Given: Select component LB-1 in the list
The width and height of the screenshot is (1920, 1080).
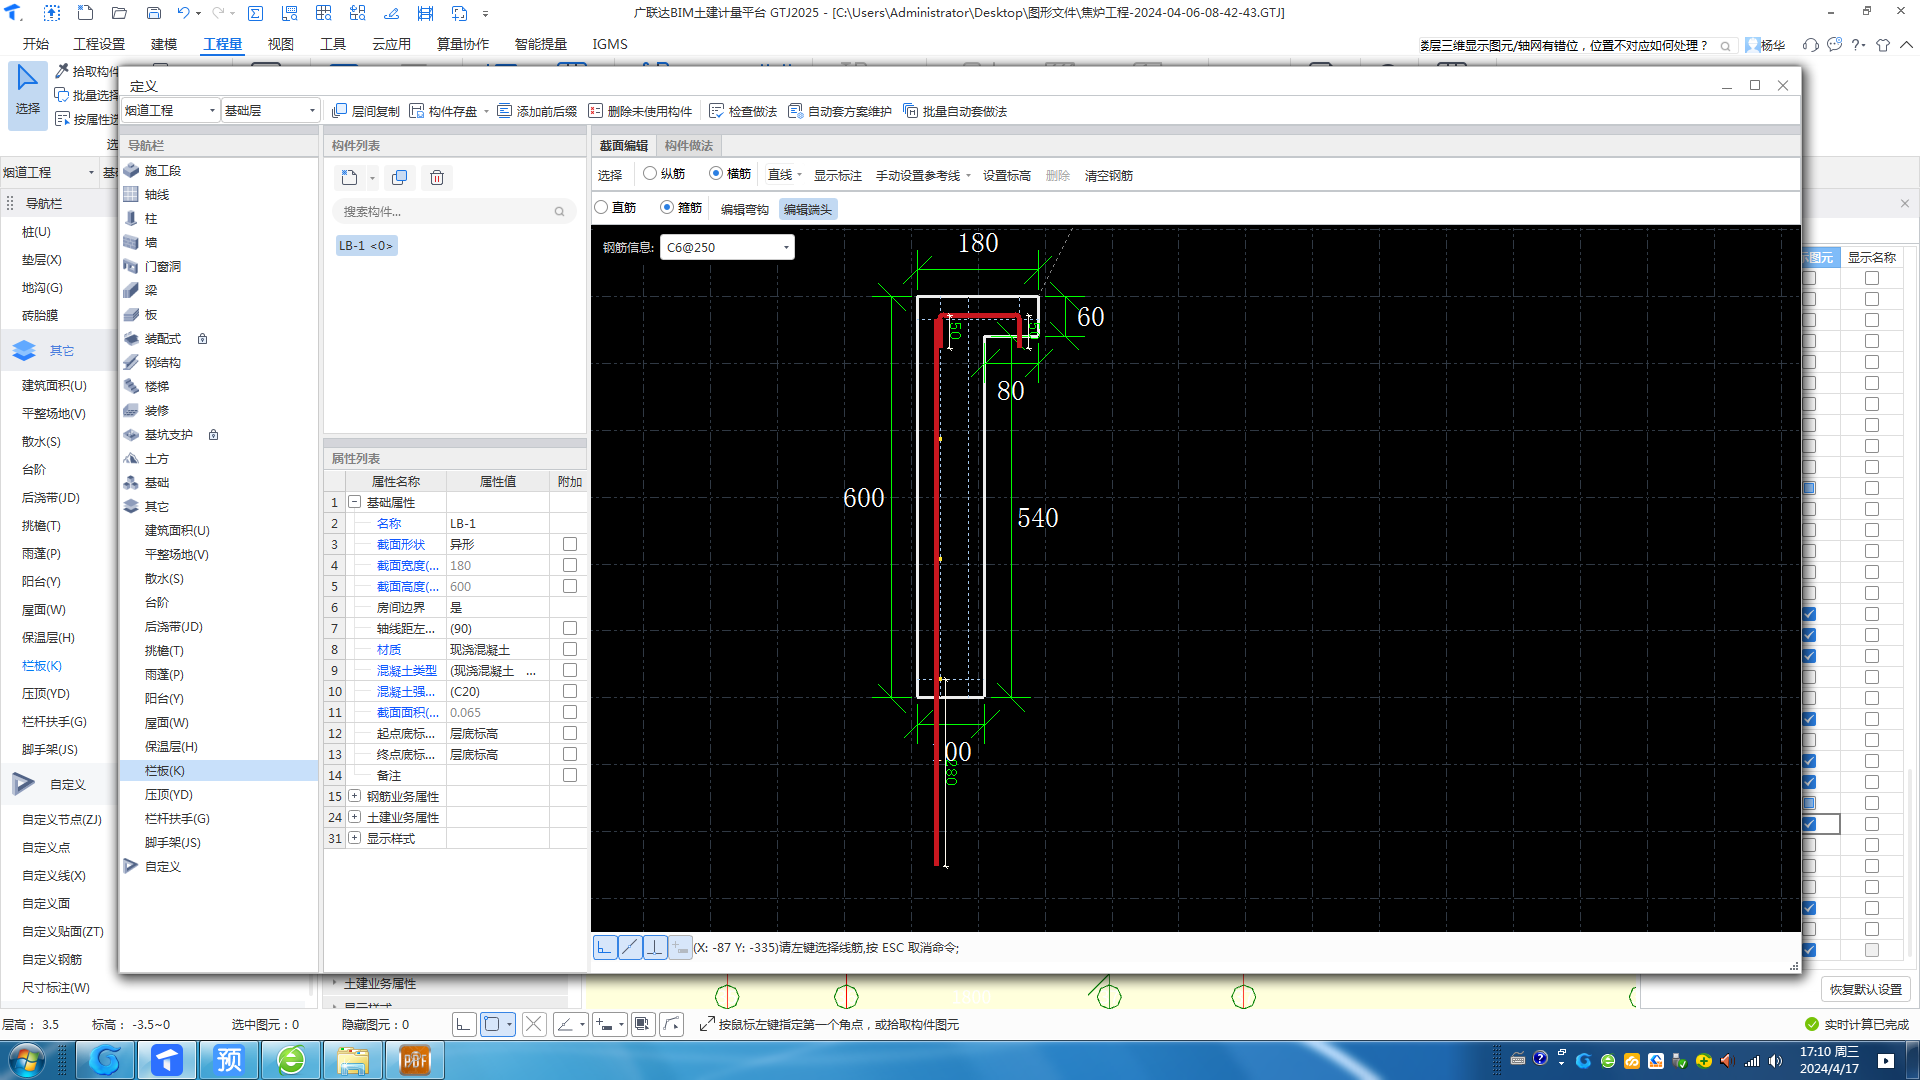Looking at the screenshot, I should click(367, 246).
